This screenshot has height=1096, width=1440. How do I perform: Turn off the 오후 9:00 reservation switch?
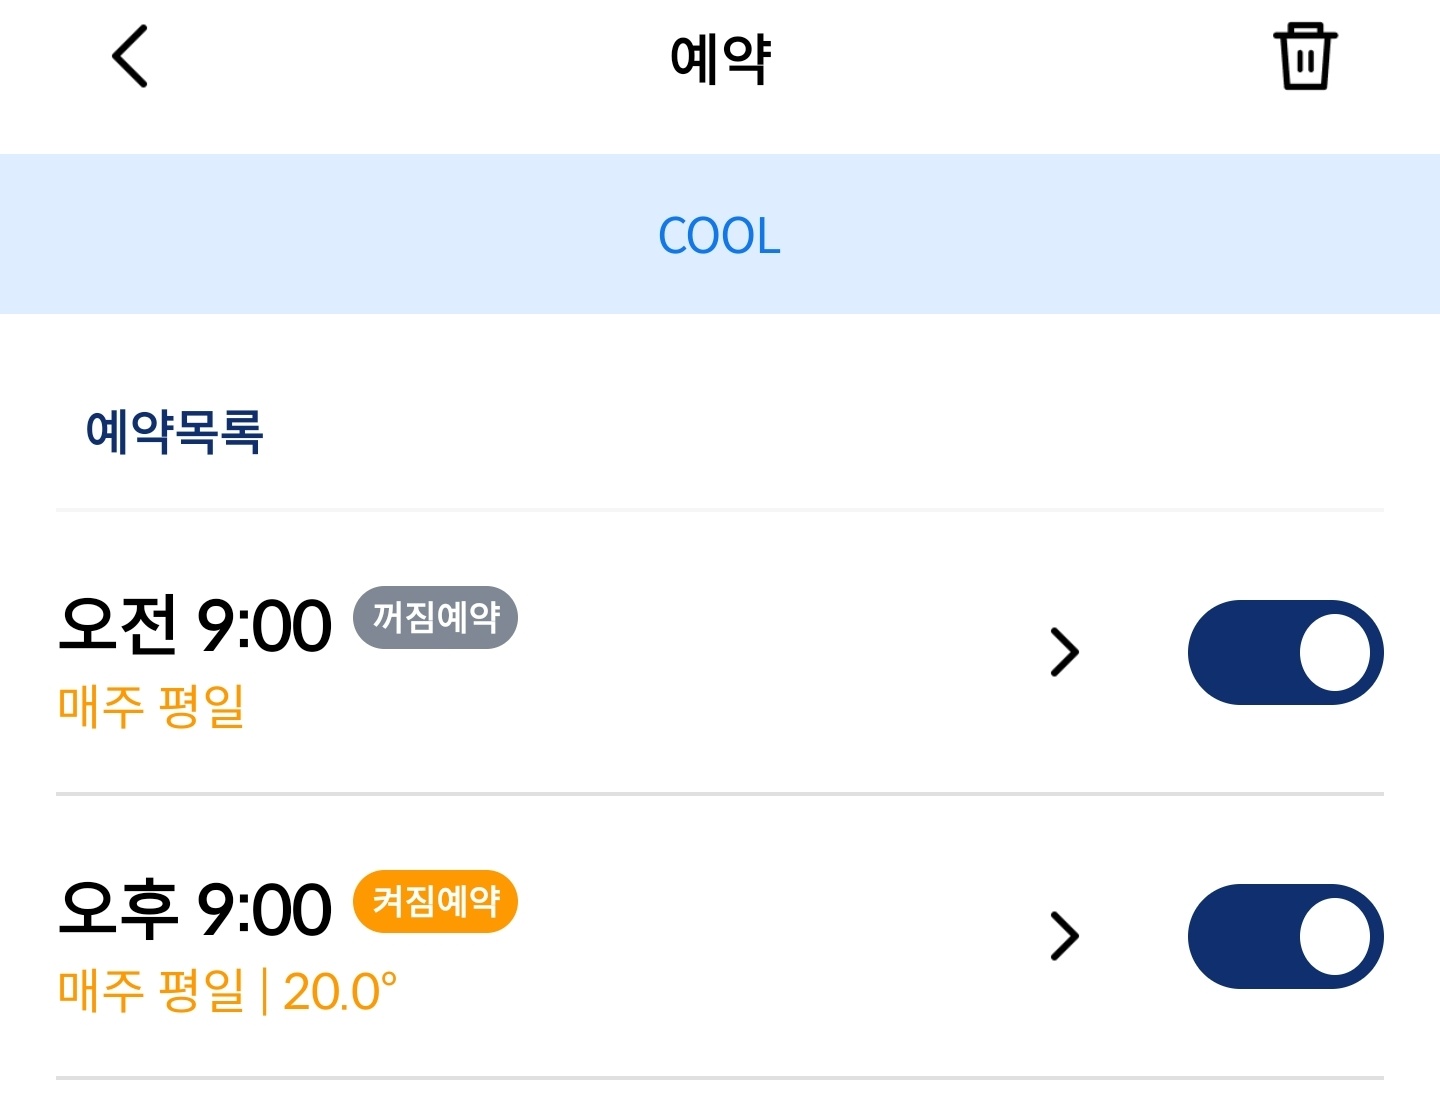[x=1284, y=937]
